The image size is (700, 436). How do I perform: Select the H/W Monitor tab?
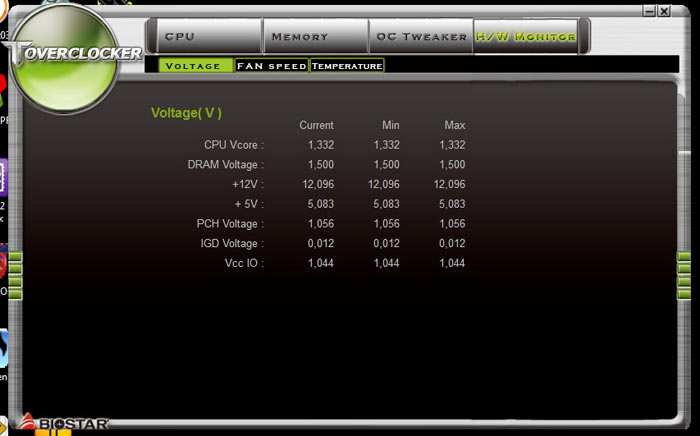click(x=525, y=37)
